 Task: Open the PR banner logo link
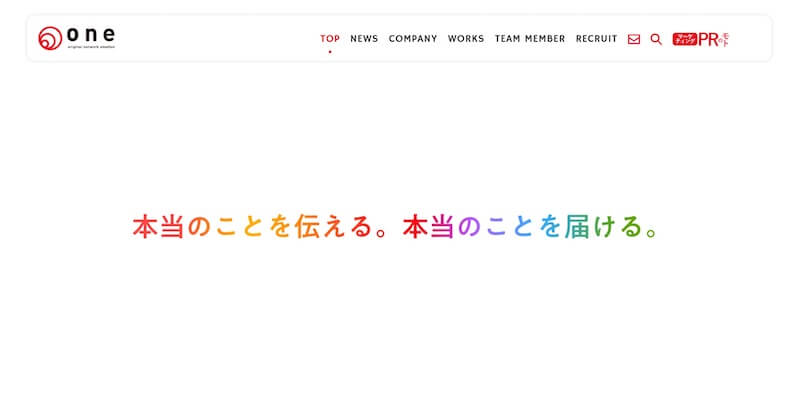click(x=701, y=39)
